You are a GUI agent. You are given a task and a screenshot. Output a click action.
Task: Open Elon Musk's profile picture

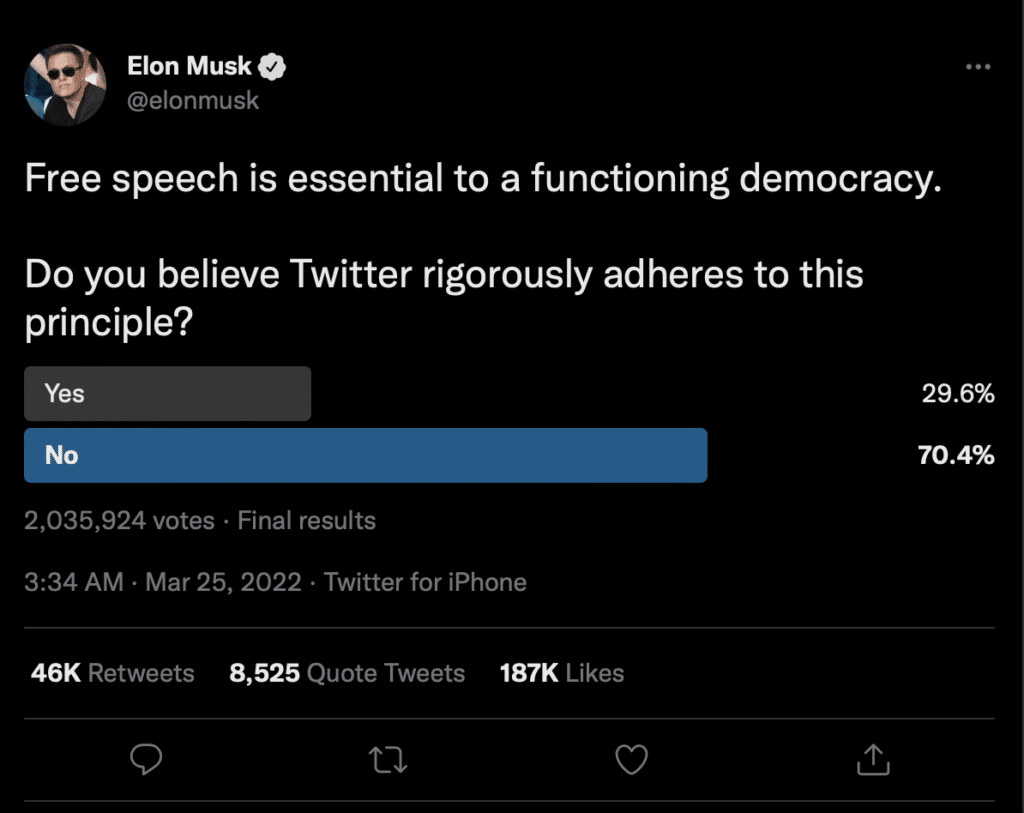coord(65,84)
